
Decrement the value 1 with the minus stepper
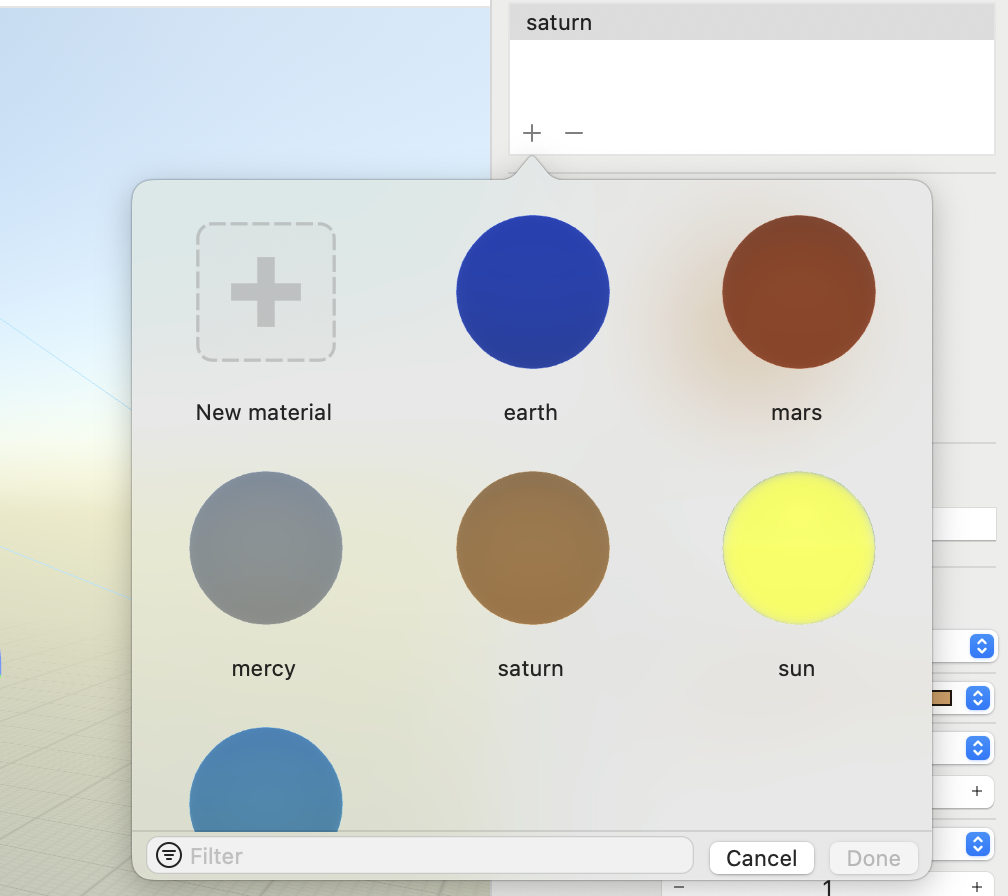[679, 887]
